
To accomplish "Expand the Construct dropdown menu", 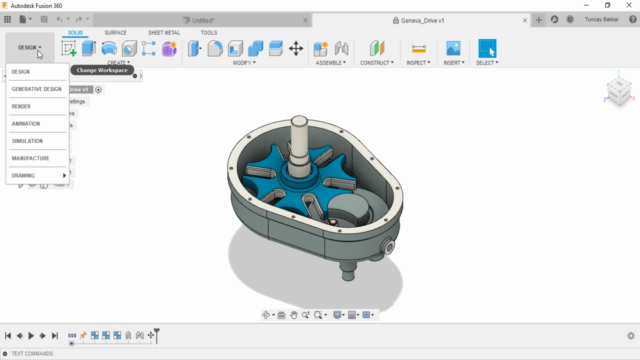I will [377, 62].
